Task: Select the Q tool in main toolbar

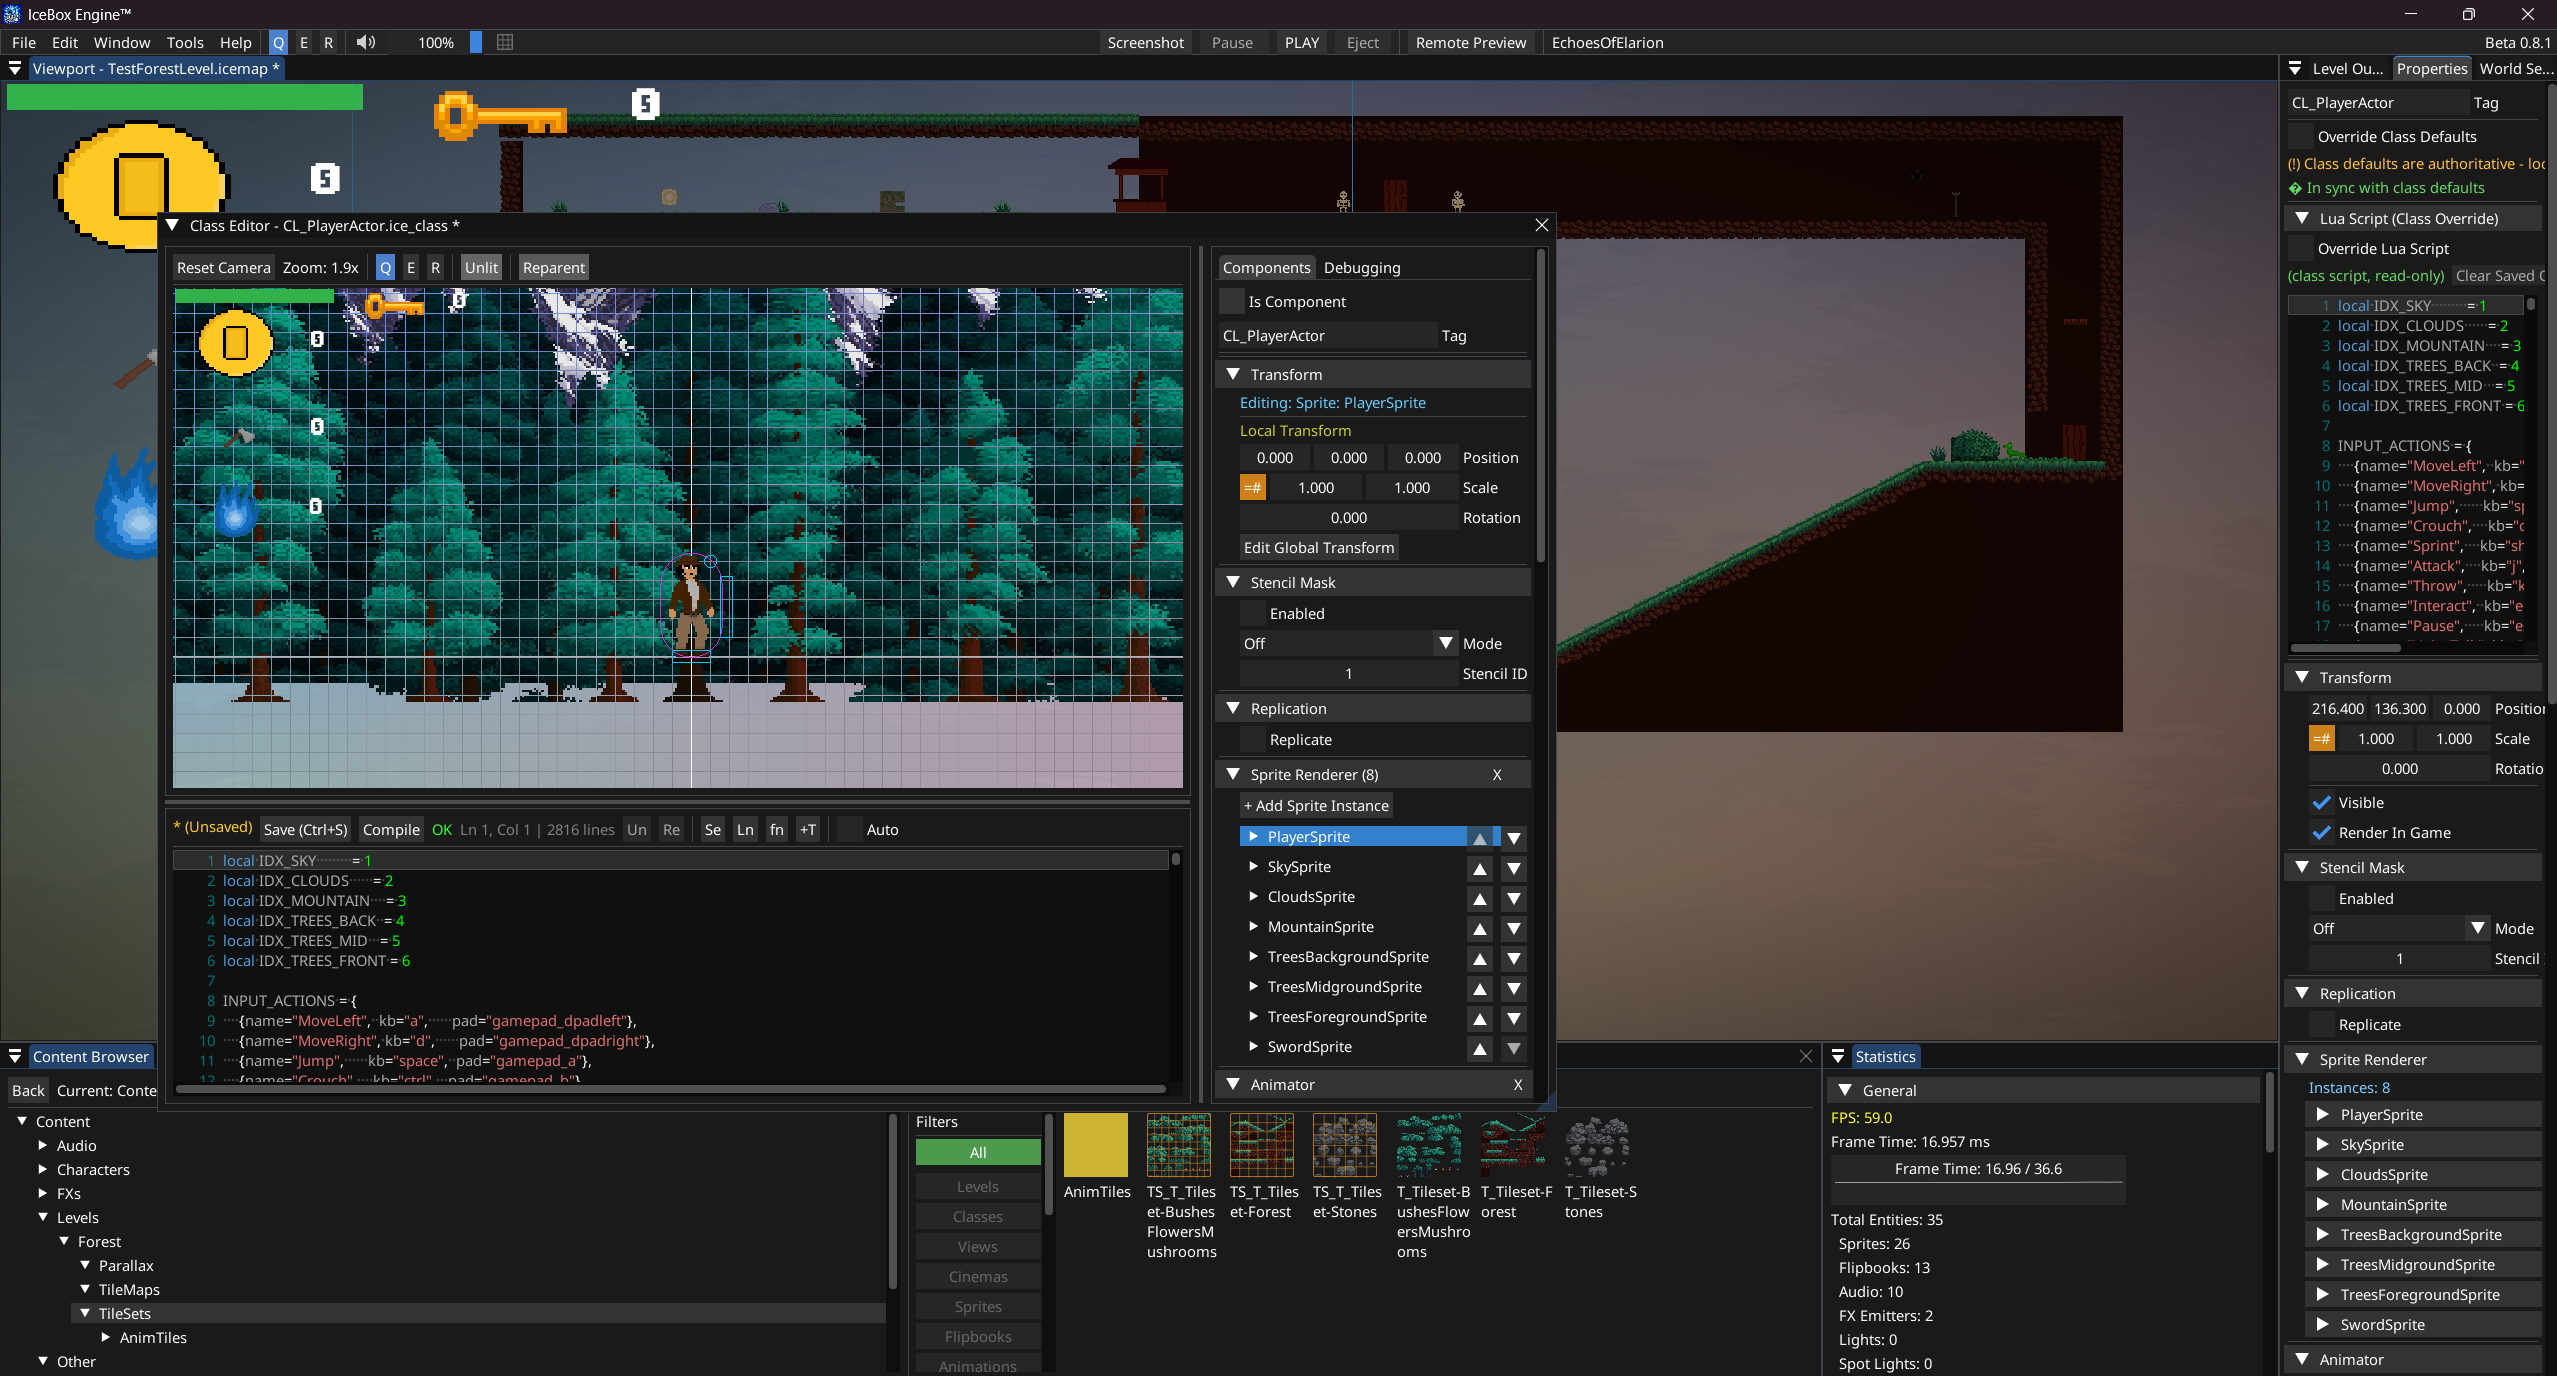Action: click(278, 42)
